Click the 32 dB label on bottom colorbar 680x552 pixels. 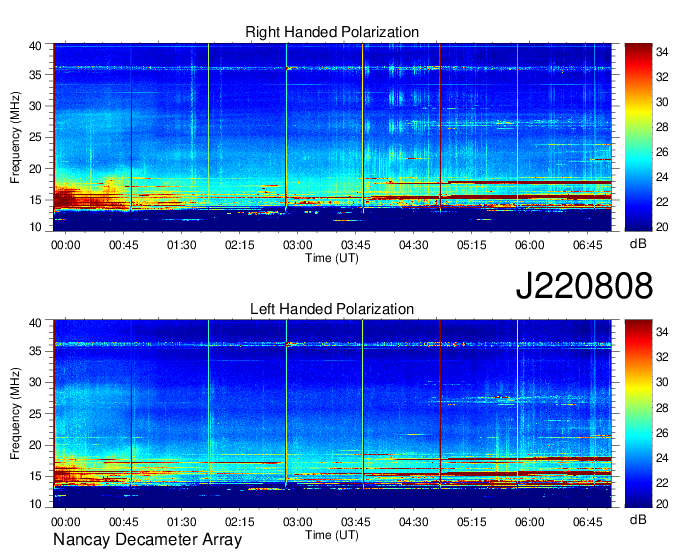(x=662, y=357)
